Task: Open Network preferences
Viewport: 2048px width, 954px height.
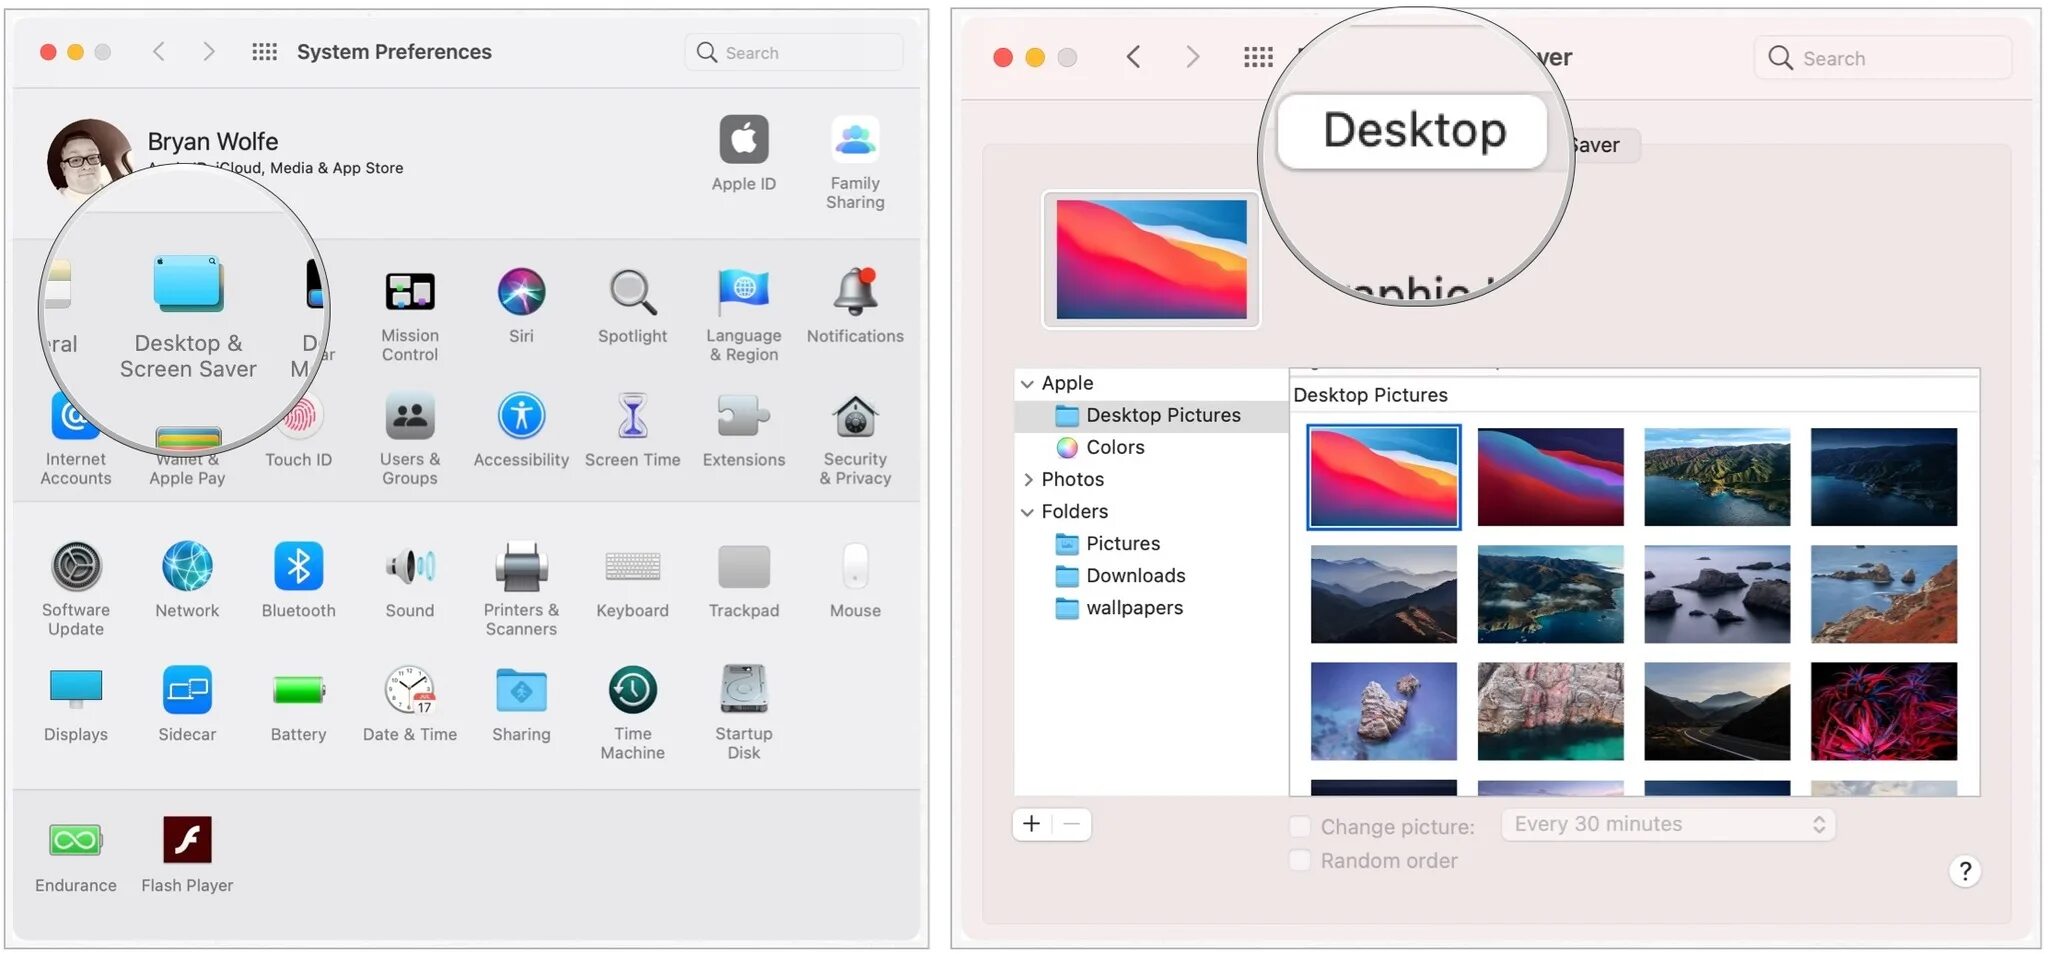Action: 187,580
